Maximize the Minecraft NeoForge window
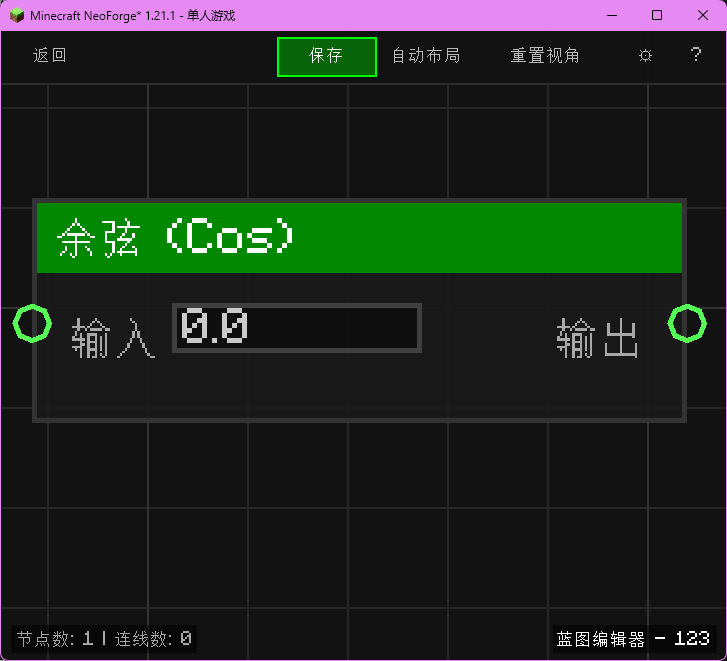Image resolution: width=727 pixels, height=661 pixels. point(657,15)
